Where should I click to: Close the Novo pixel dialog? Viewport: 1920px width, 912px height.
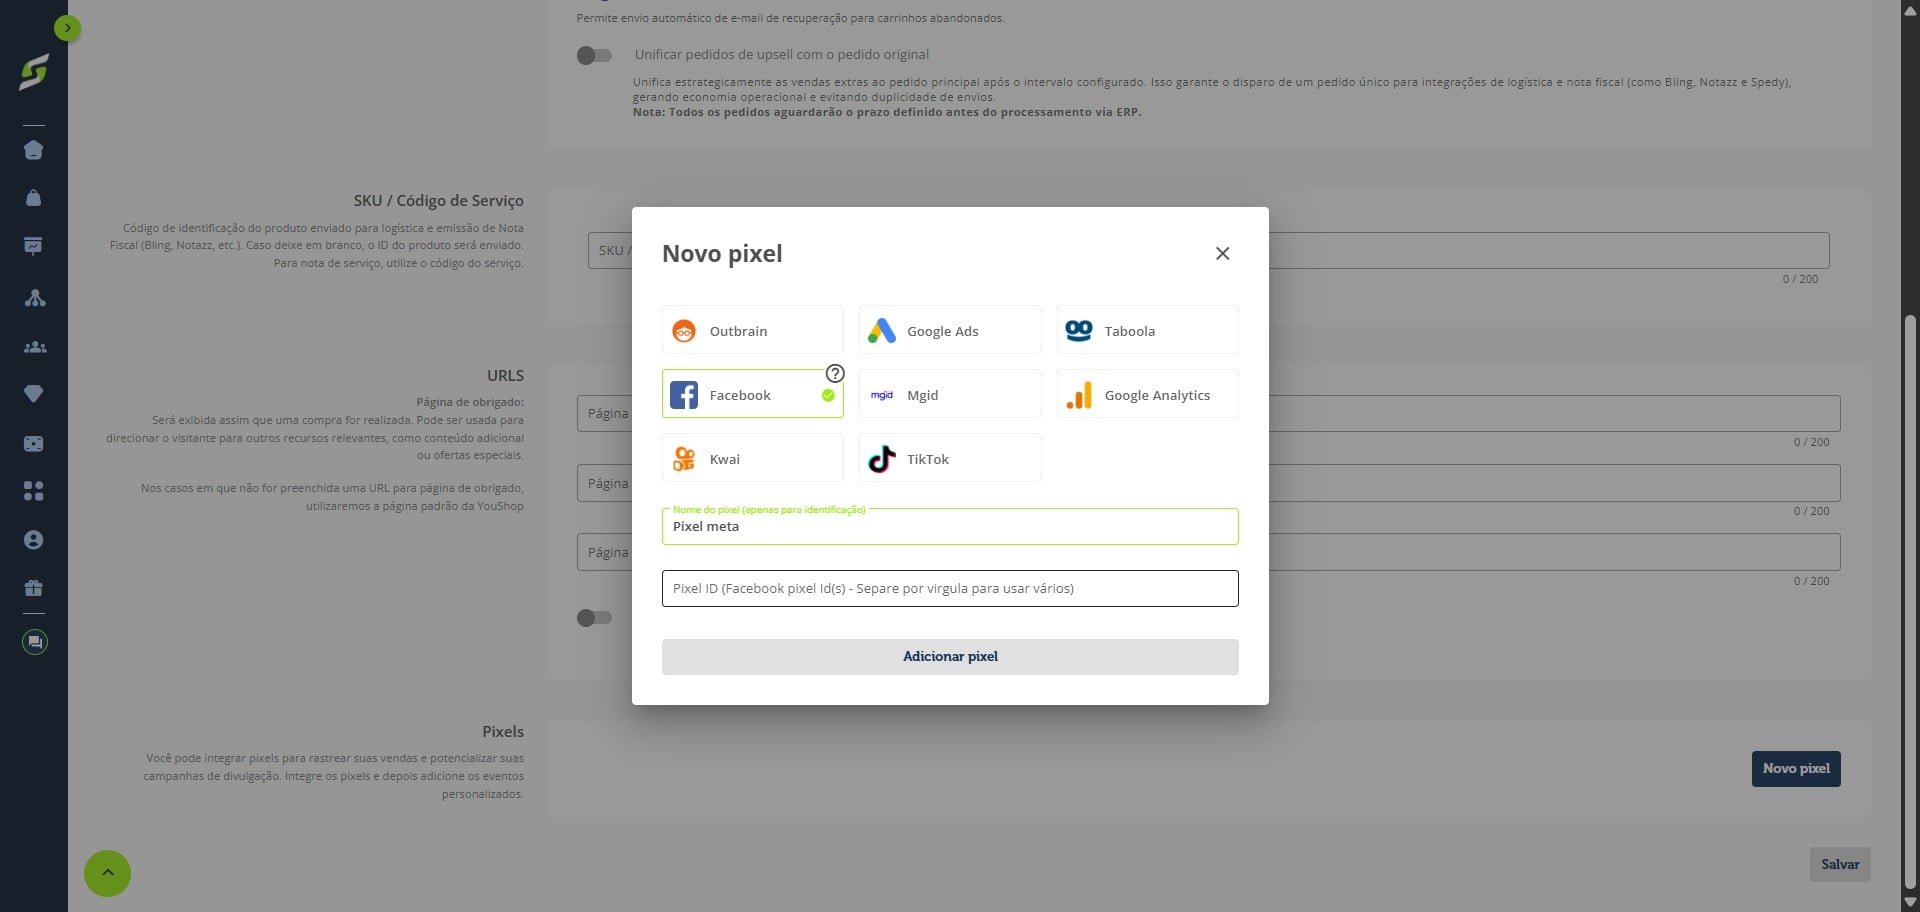pyautogui.click(x=1222, y=254)
